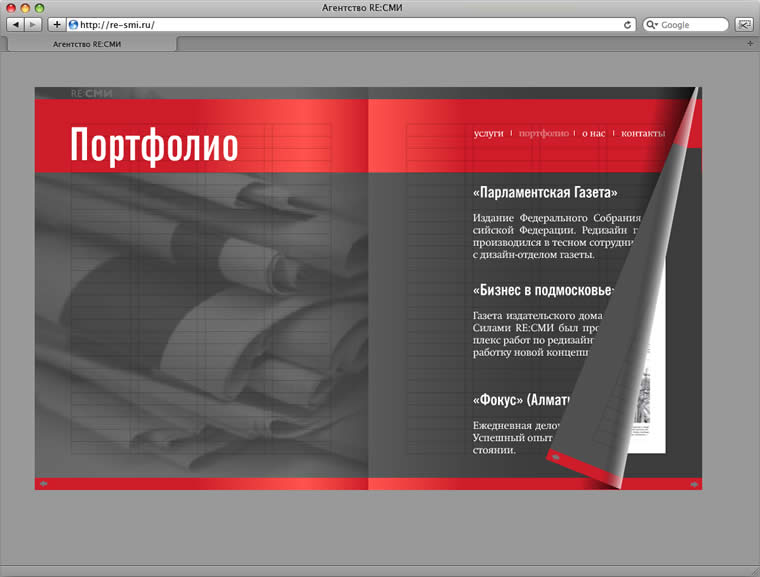Click the right page-flip arrow at bottom
760x577 pixels.
(x=694, y=484)
